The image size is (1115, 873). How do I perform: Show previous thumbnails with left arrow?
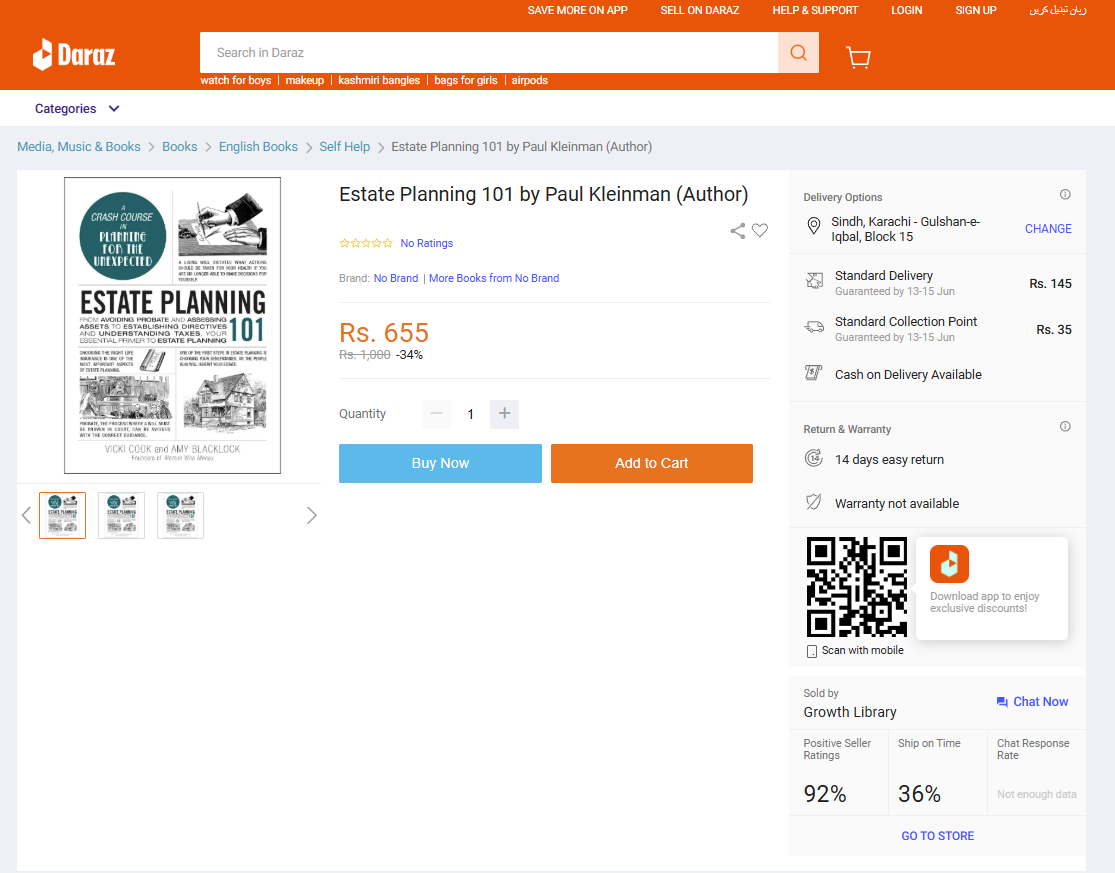(x=26, y=515)
